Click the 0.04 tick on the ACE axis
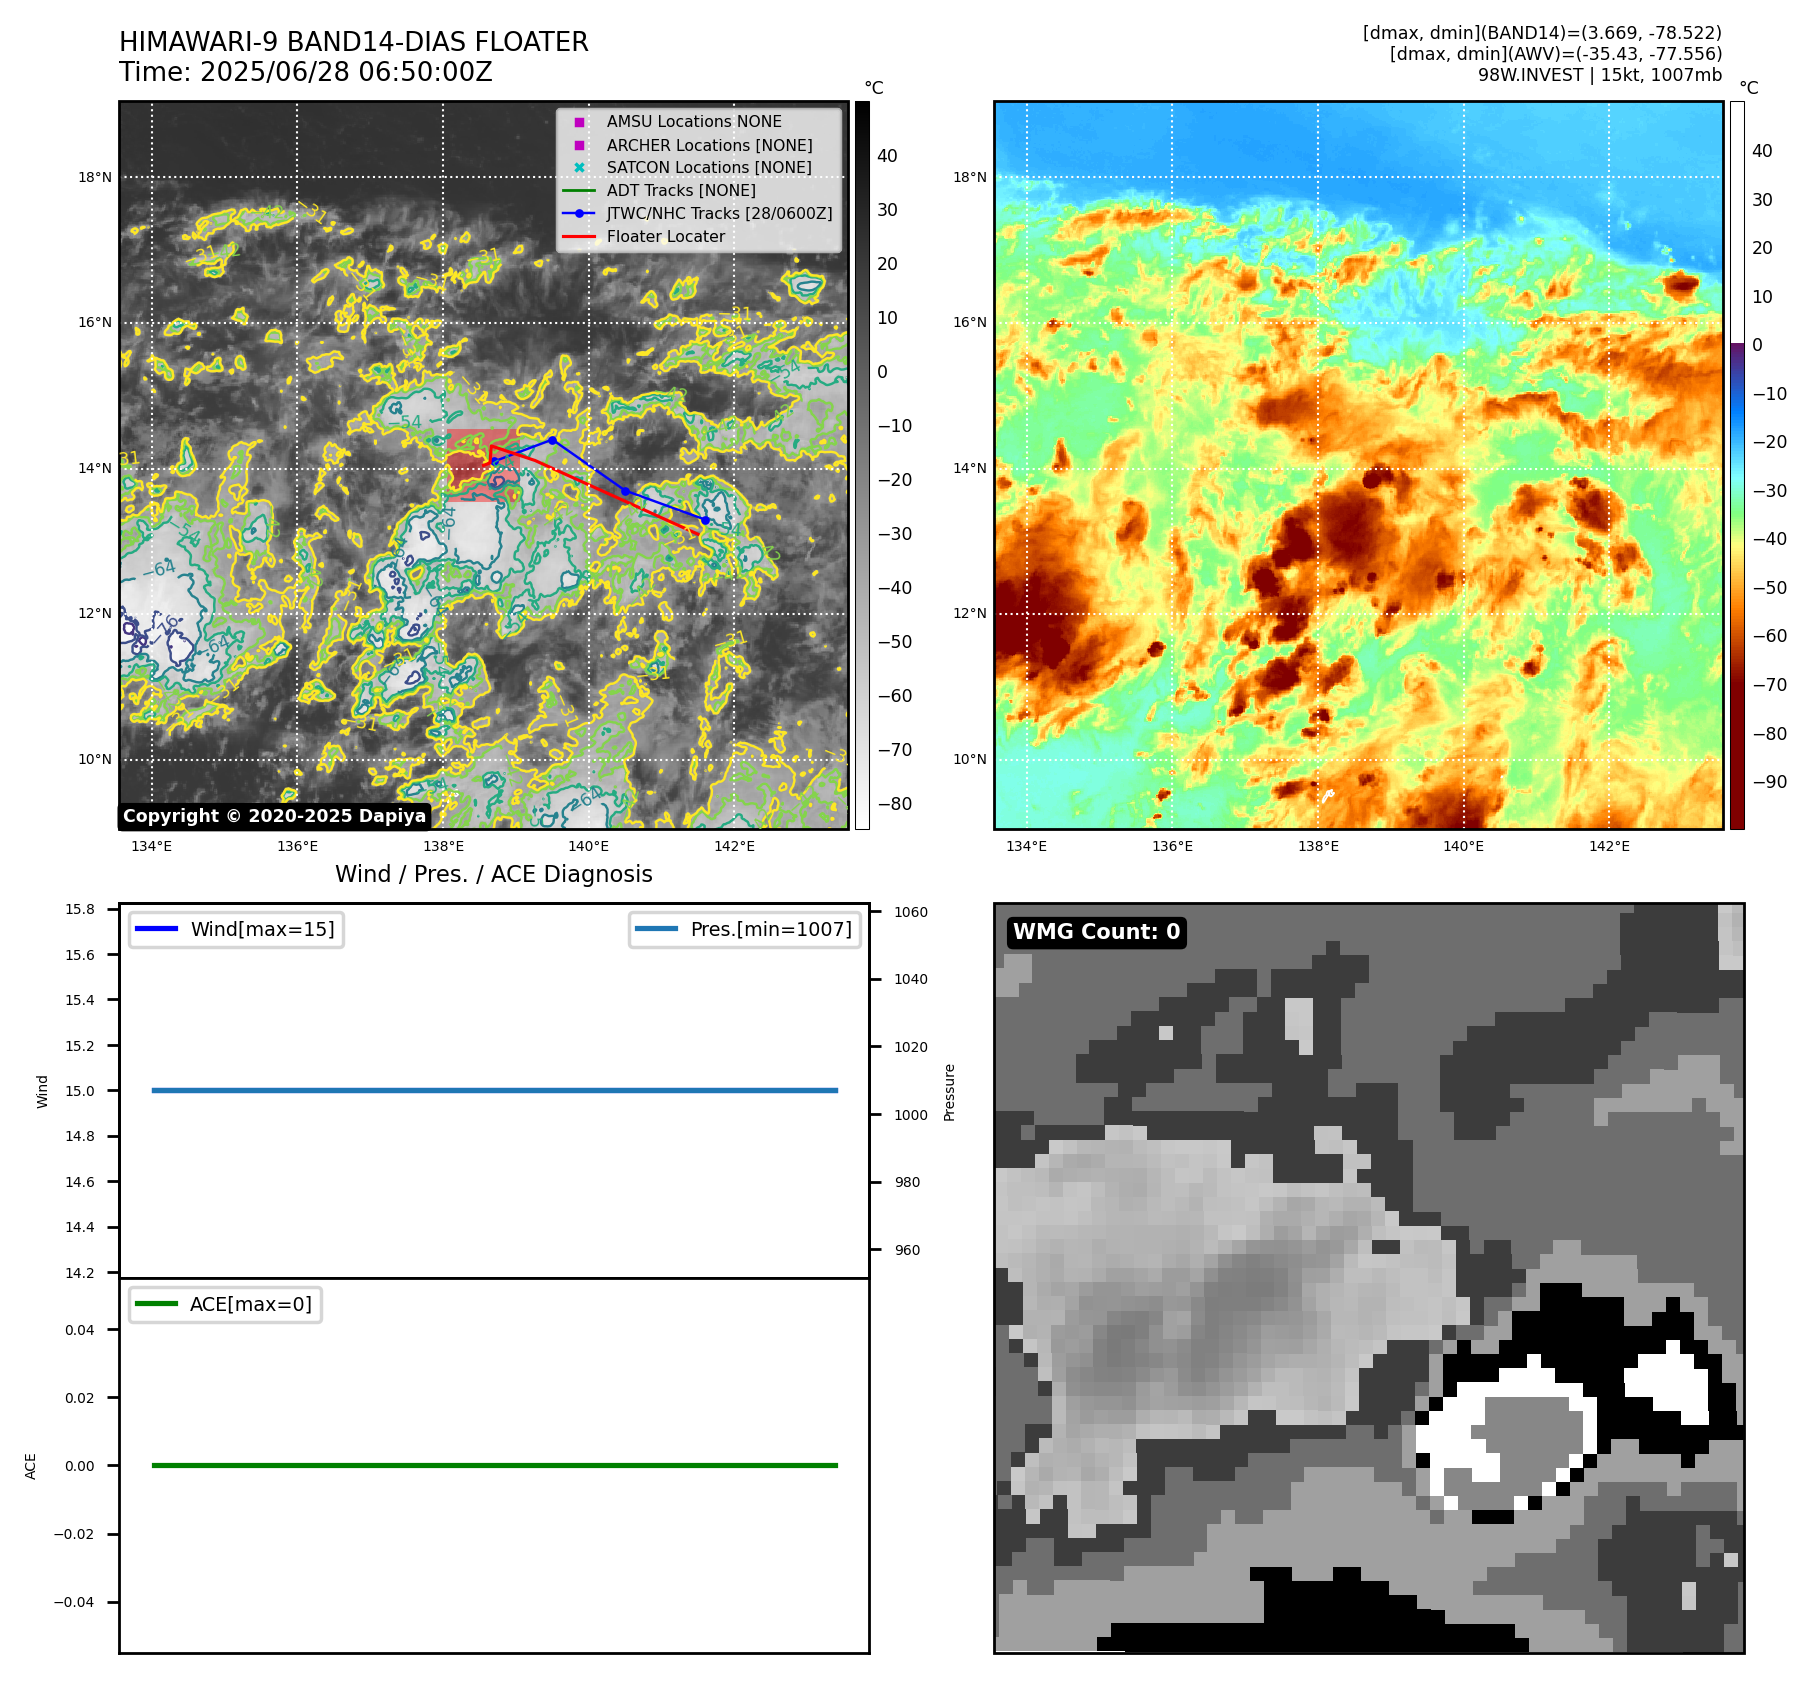Image resolution: width=1813 pixels, height=1690 pixels. pos(80,1330)
